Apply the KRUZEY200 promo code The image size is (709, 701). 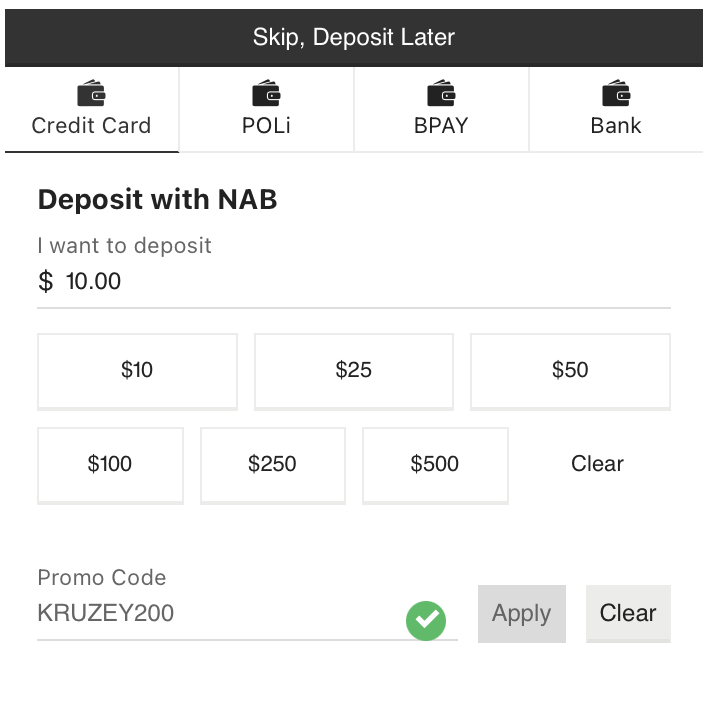tap(522, 614)
